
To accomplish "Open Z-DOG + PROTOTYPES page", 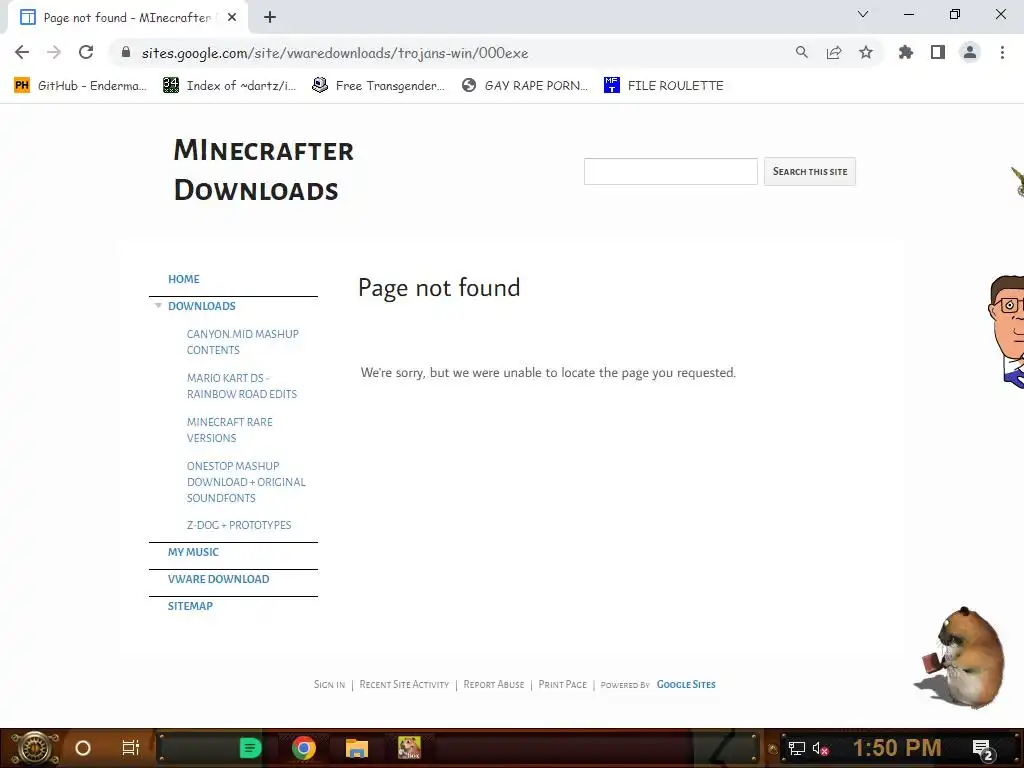I will pos(239,525).
